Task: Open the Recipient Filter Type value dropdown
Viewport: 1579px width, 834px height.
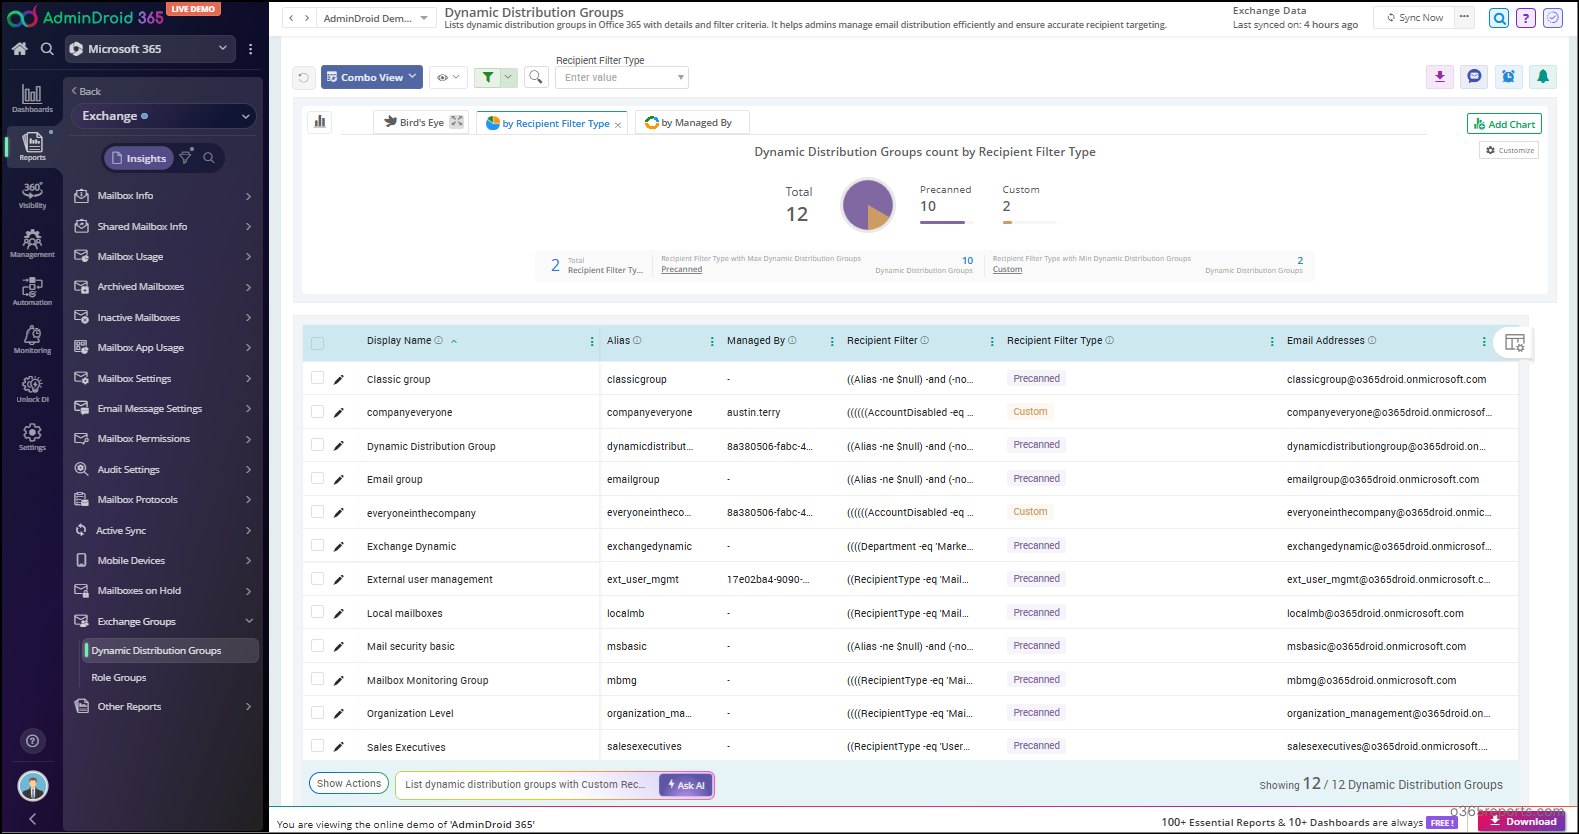Action: click(x=622, y=77)
